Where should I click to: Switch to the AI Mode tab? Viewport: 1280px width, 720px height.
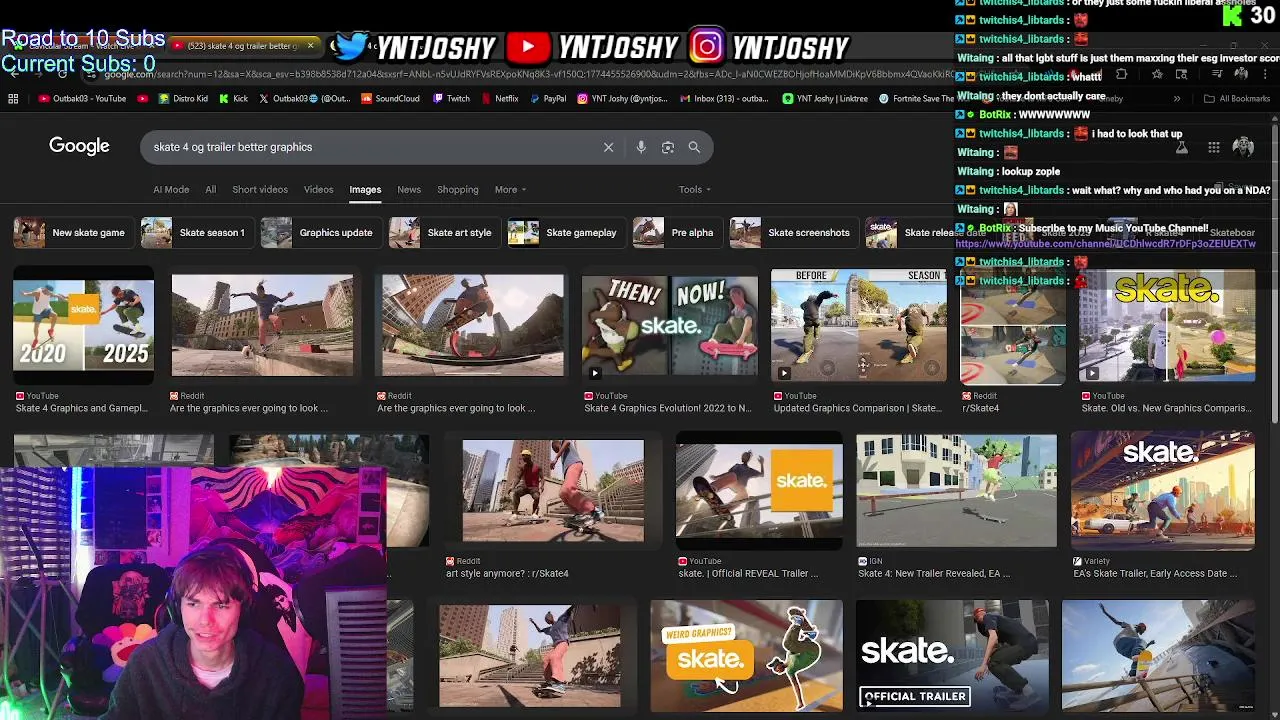(171, 189)
